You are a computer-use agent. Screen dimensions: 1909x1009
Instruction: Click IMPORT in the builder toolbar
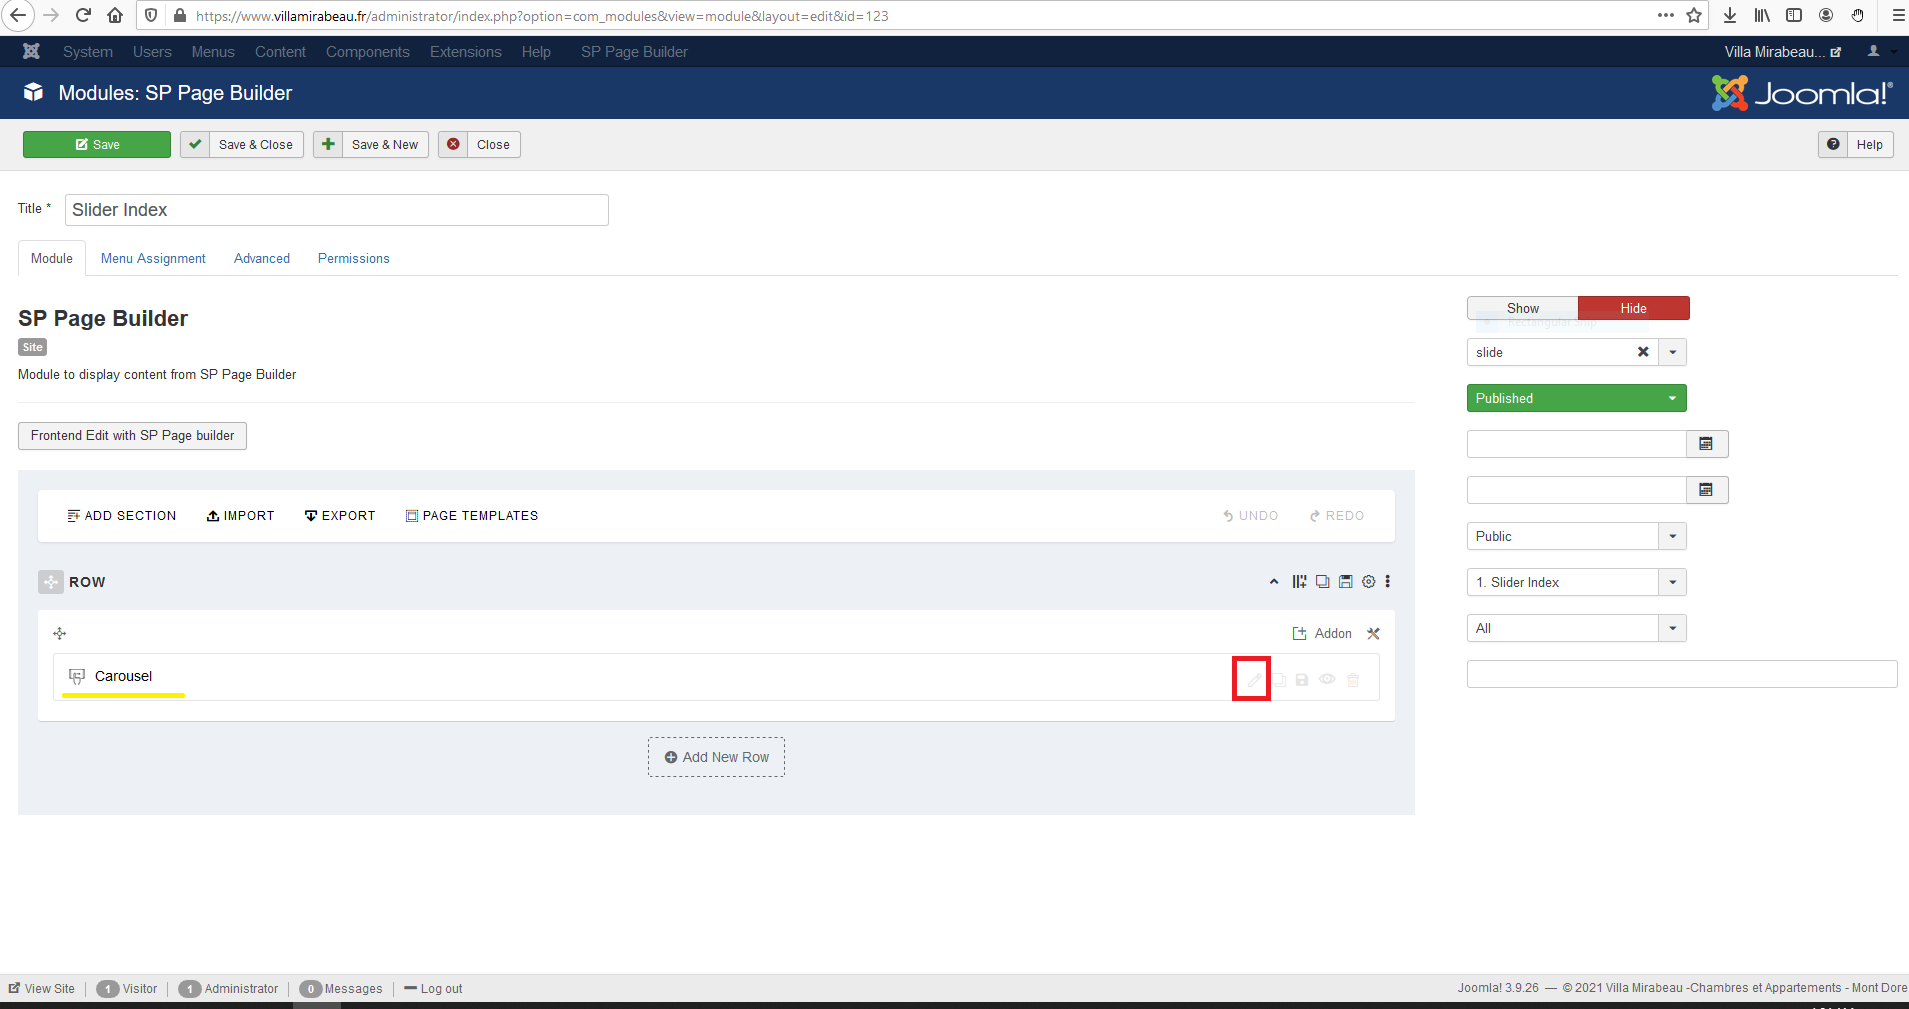(240, 516)
